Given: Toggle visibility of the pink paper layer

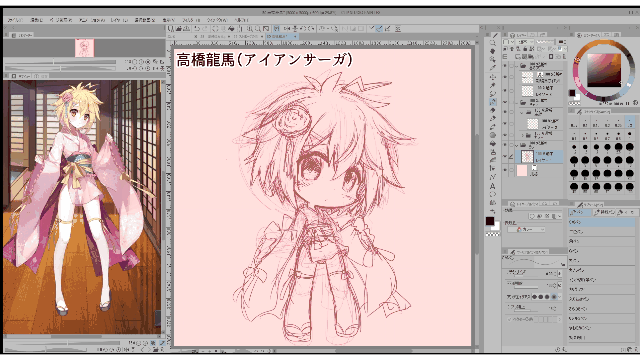Looking at the screenshot, I should pos(505,170).
